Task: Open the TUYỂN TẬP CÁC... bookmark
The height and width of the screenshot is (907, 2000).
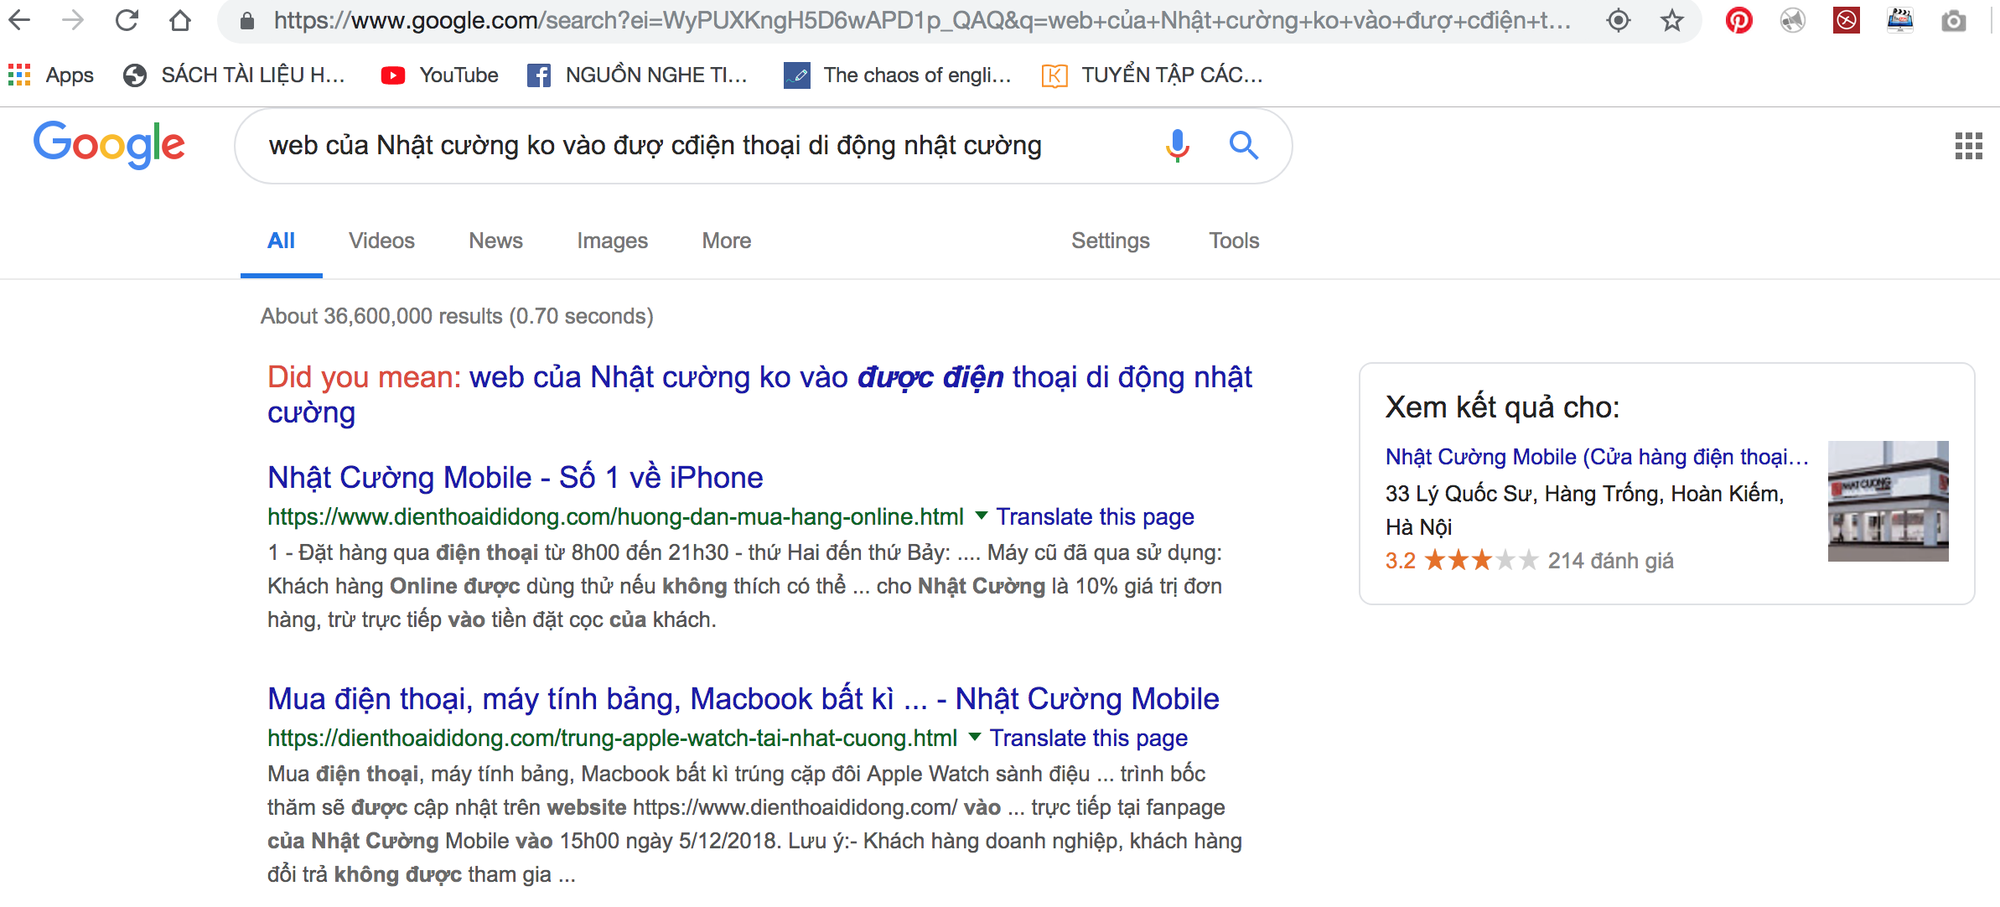Action: point(1153,75)
